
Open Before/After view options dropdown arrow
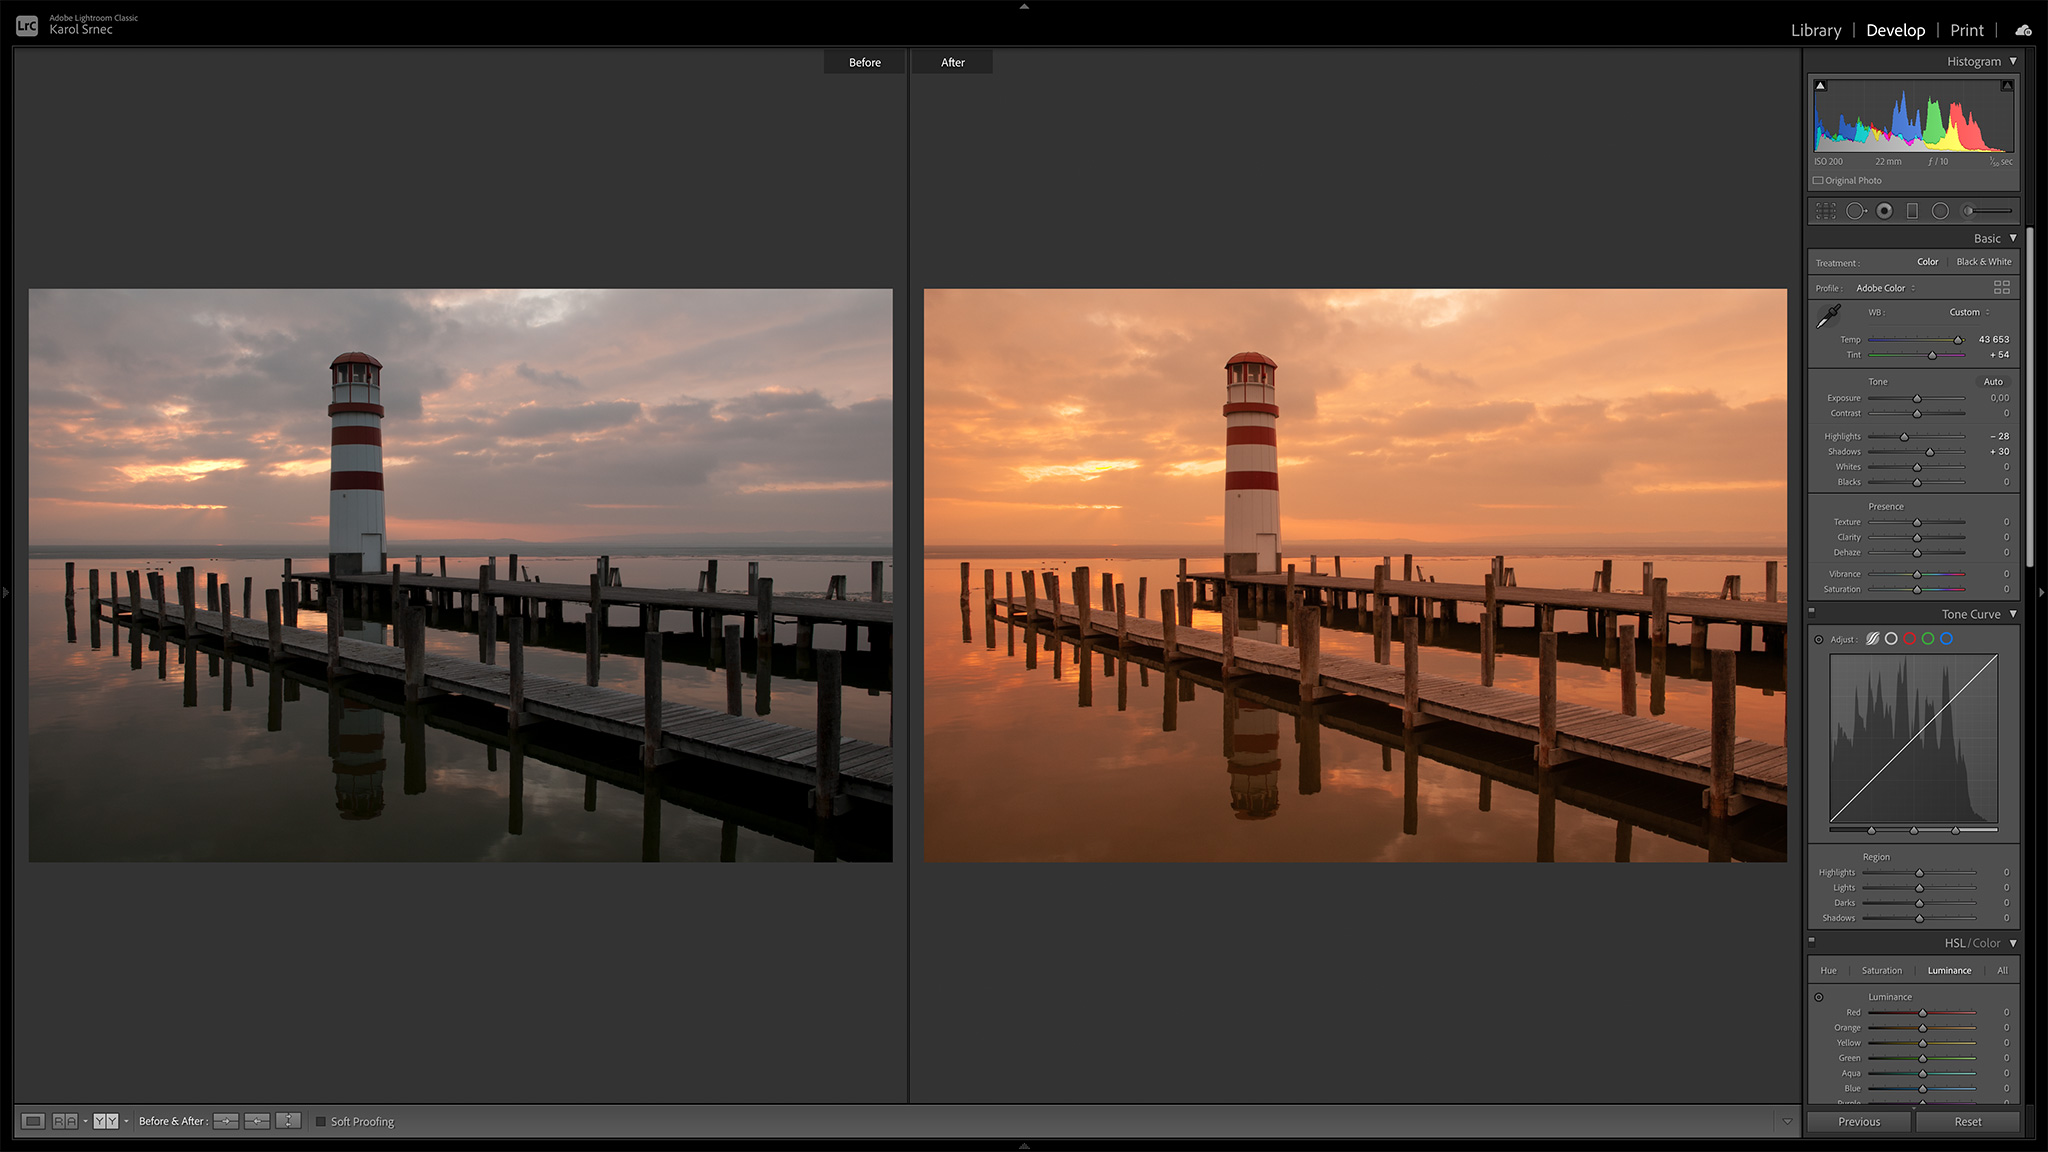pos(126,1122)
